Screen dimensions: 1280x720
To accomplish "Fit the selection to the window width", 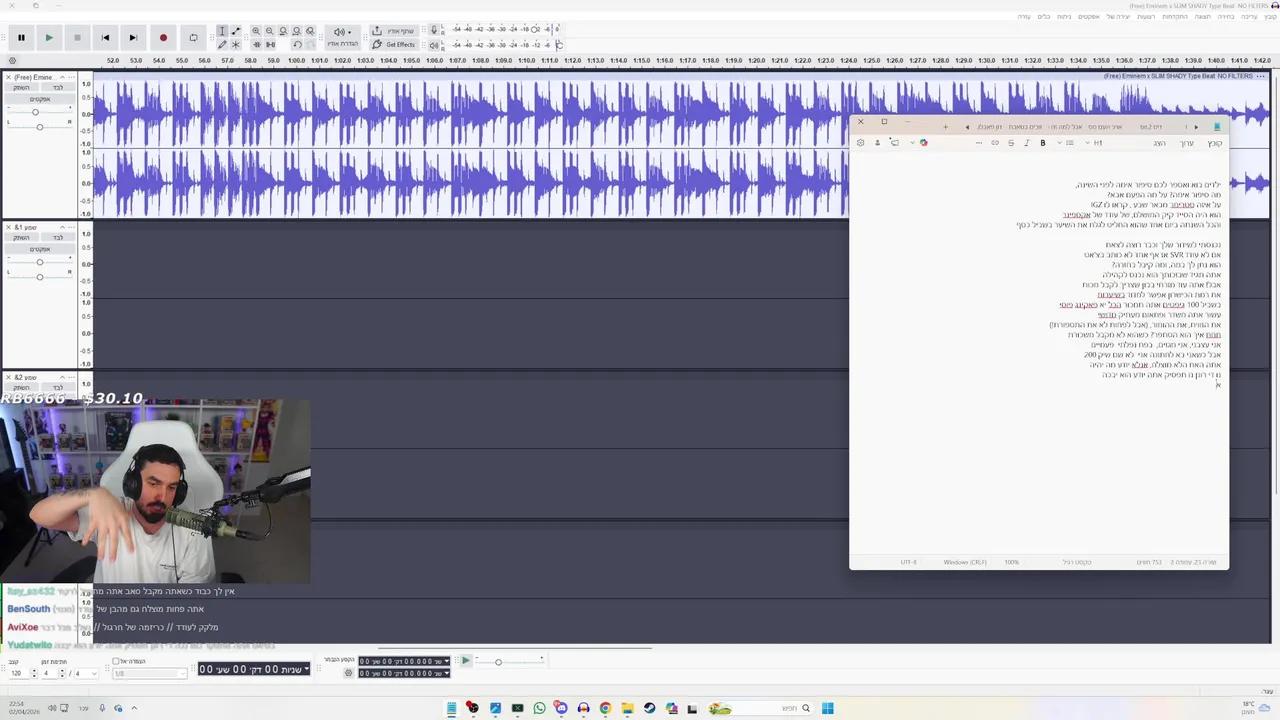I will [283, 31].
